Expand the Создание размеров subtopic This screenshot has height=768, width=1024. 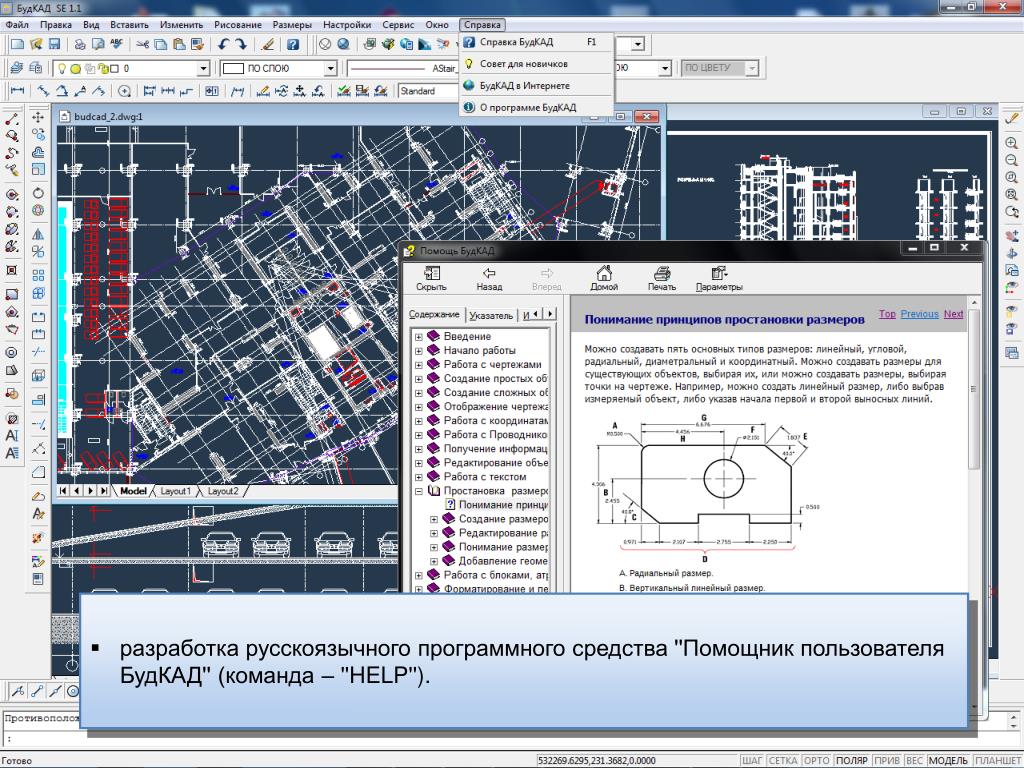pos(434,519)
